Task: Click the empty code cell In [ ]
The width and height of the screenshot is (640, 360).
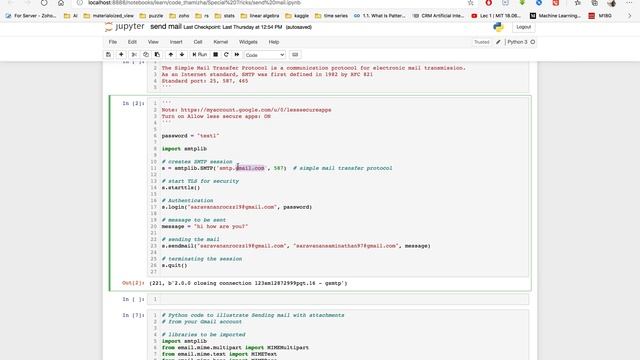Action: pyautogui.click(x=338, y=299)
